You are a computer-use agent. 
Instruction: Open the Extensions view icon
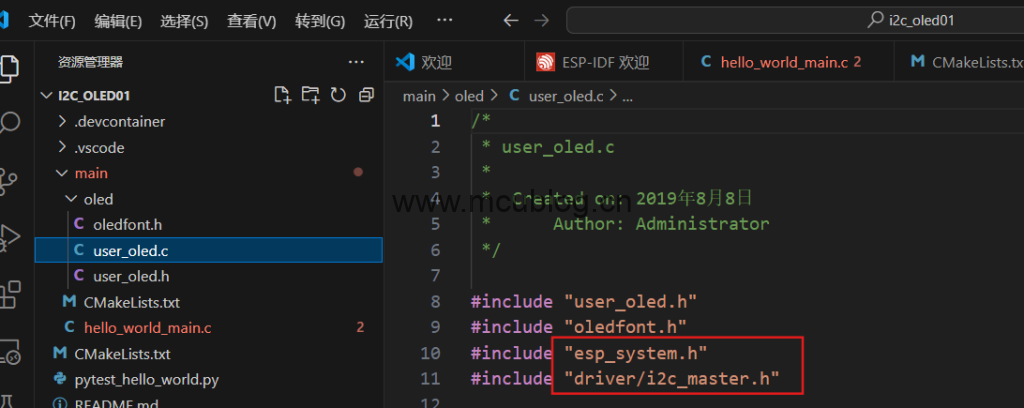[10, 294]
